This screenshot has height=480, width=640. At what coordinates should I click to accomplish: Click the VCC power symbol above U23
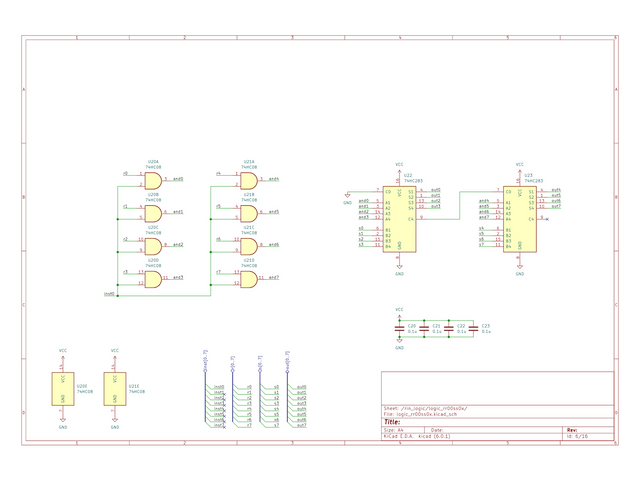(x=519, y=165)
